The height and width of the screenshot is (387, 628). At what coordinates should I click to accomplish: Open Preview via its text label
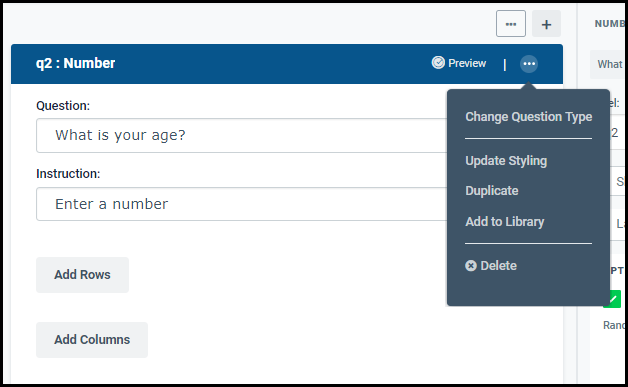(467, 63)
